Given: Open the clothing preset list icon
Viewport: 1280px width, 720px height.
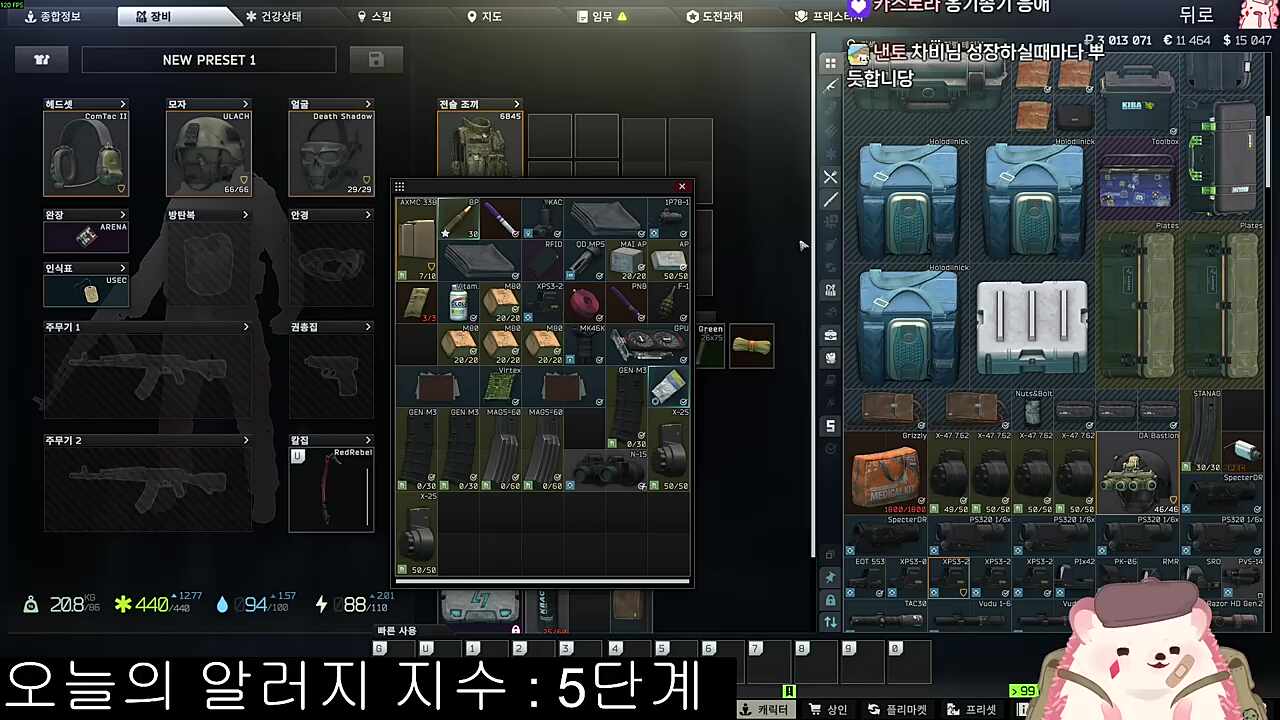Looking at the screenshot, I should [42, 60].
